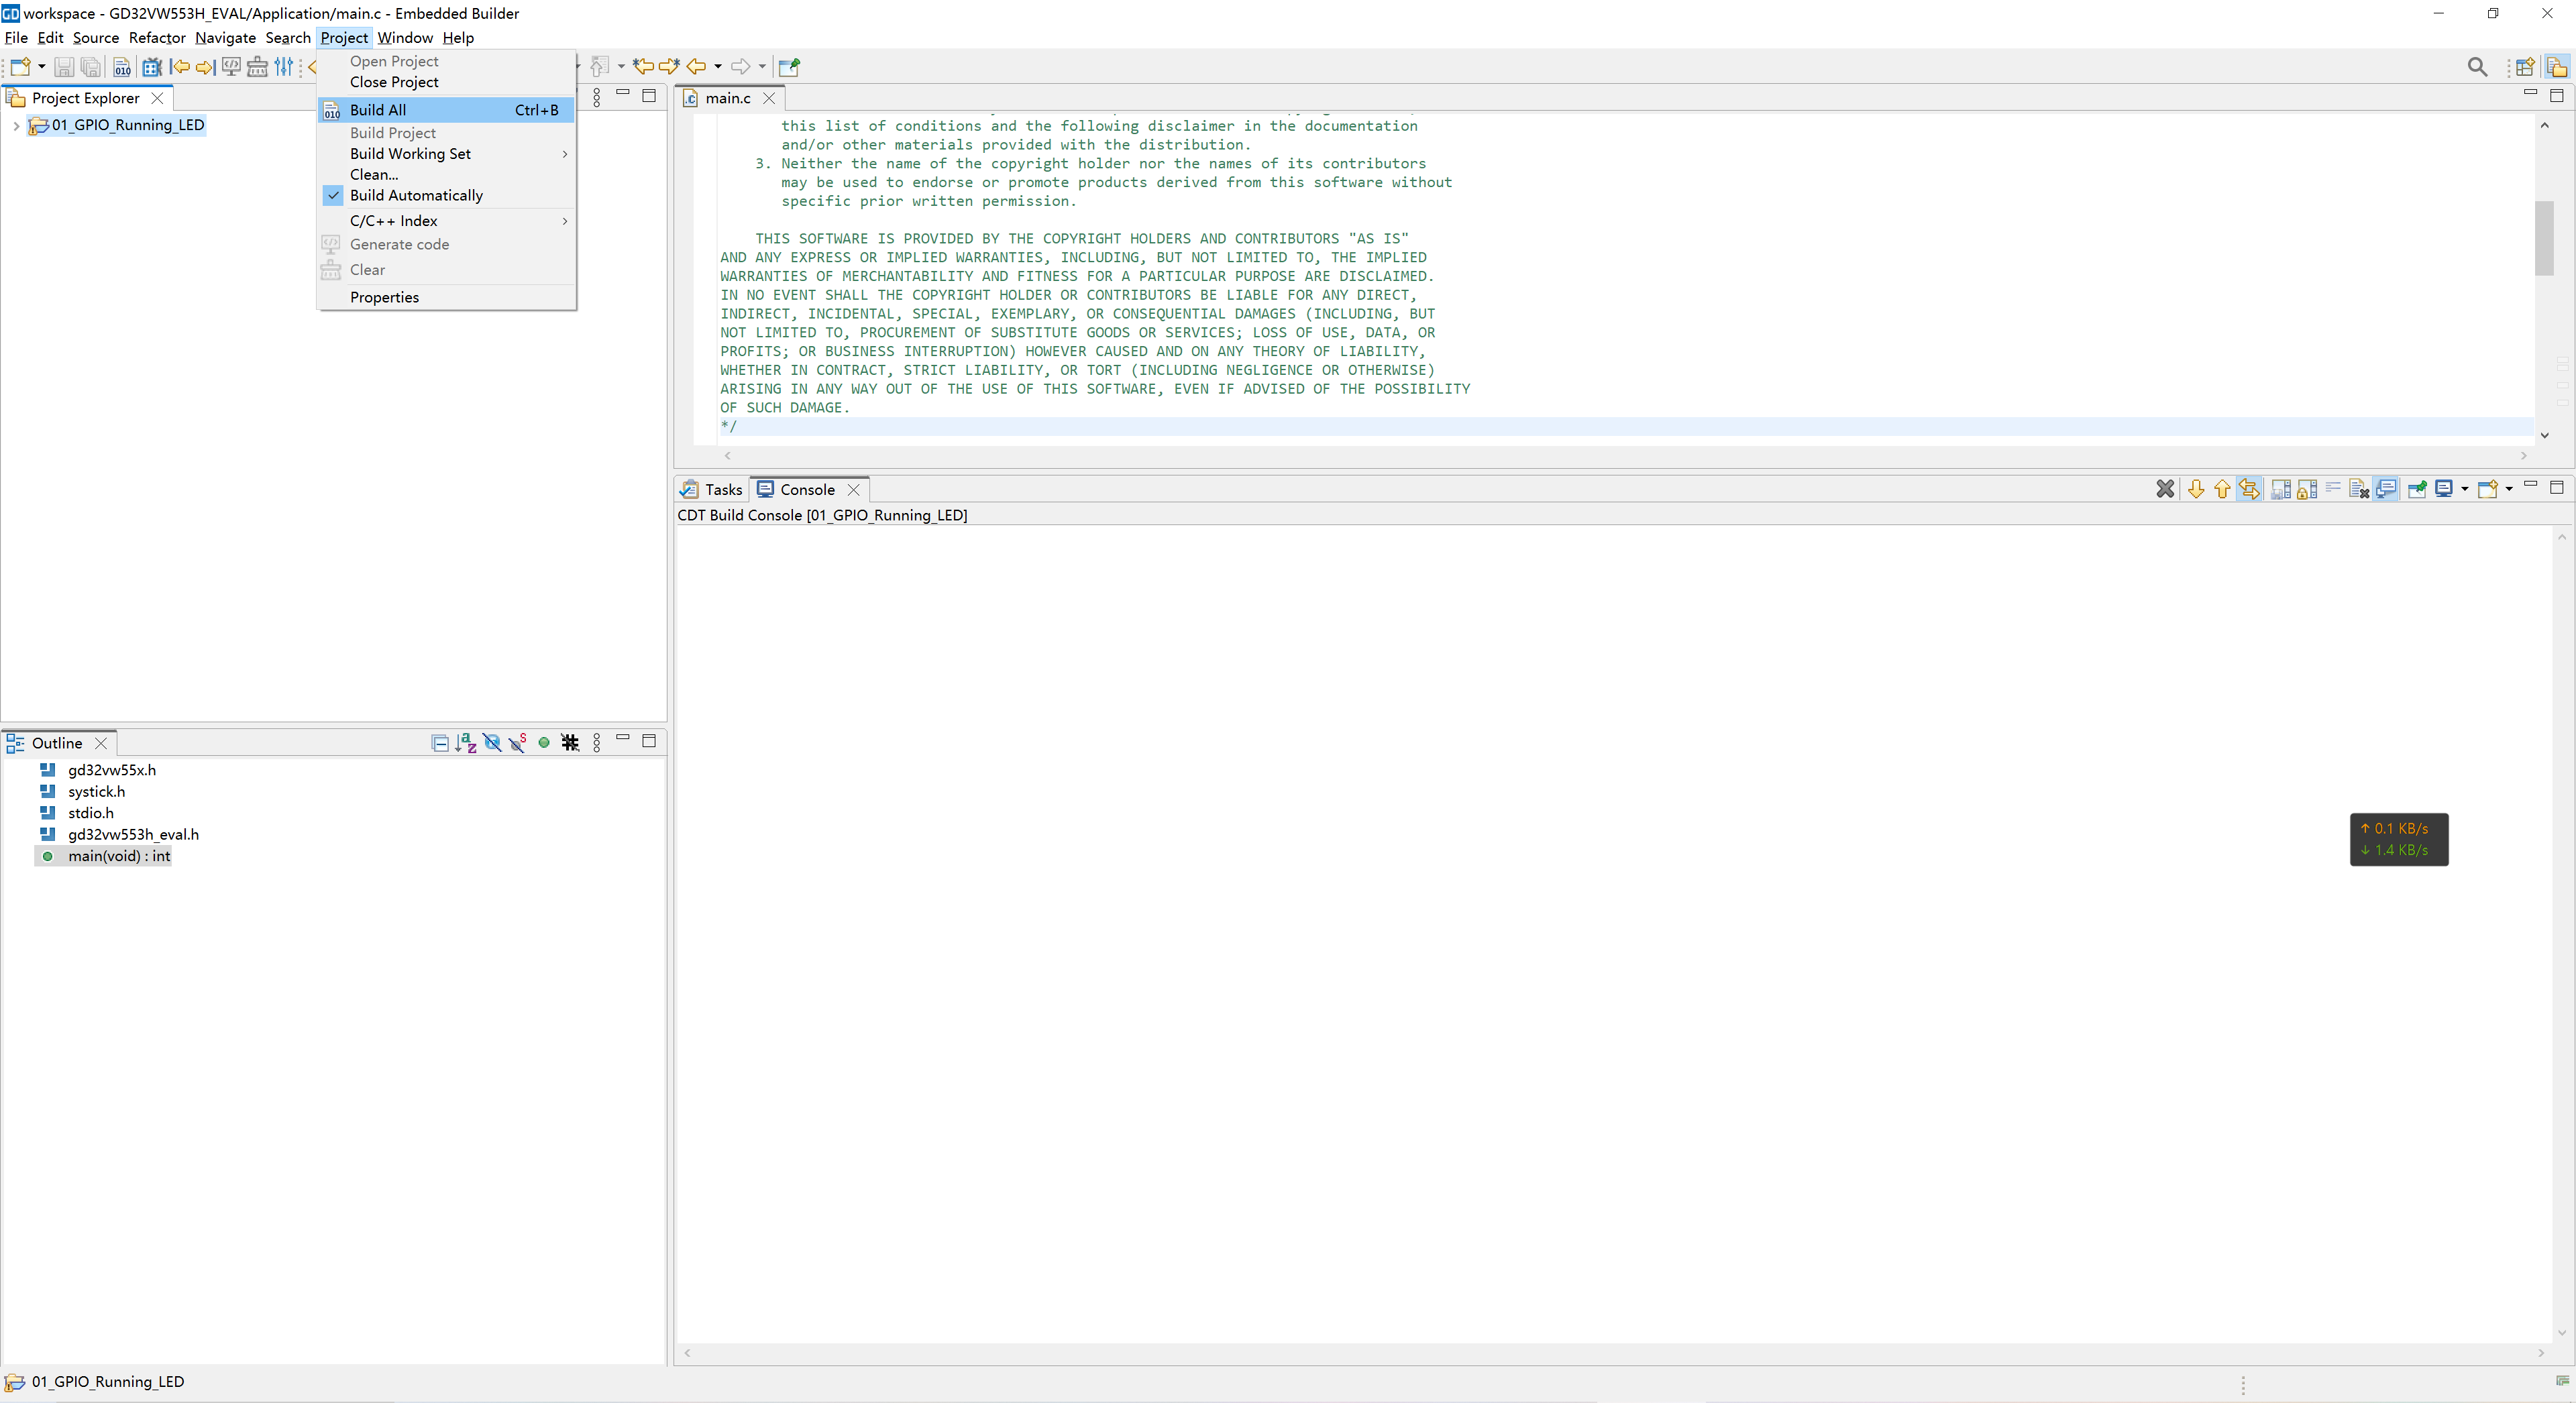Toggle alphabetical sort in Outline
This screenshot has height=1403, width=2576.
[465, 743]
